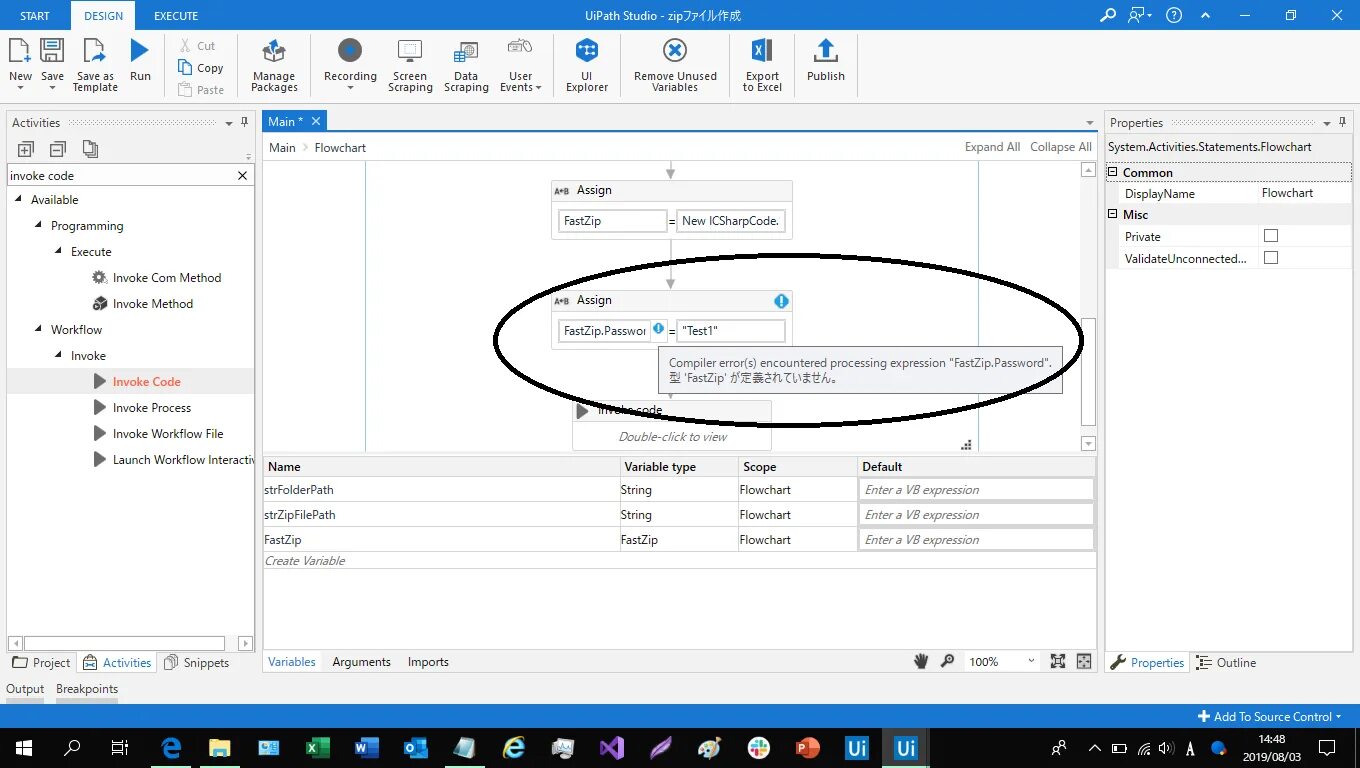The image size is (1360, 768).
Task: Select Invoke Method activity
Action: (x=152, y=304)
